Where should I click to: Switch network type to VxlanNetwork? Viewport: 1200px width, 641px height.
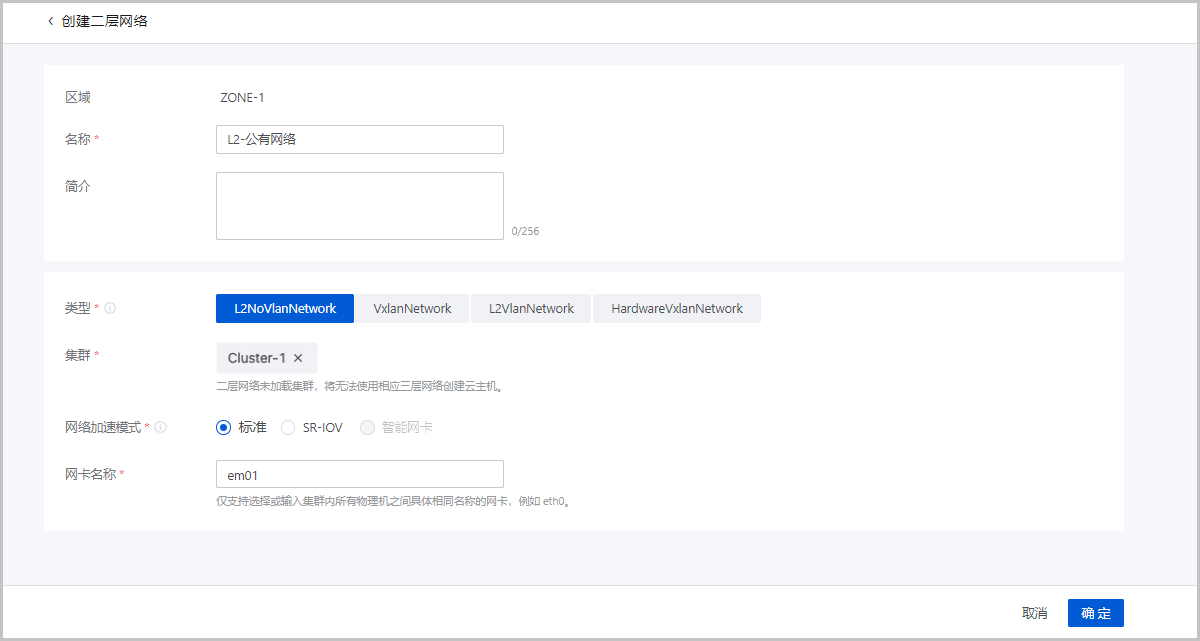point(412,308)
